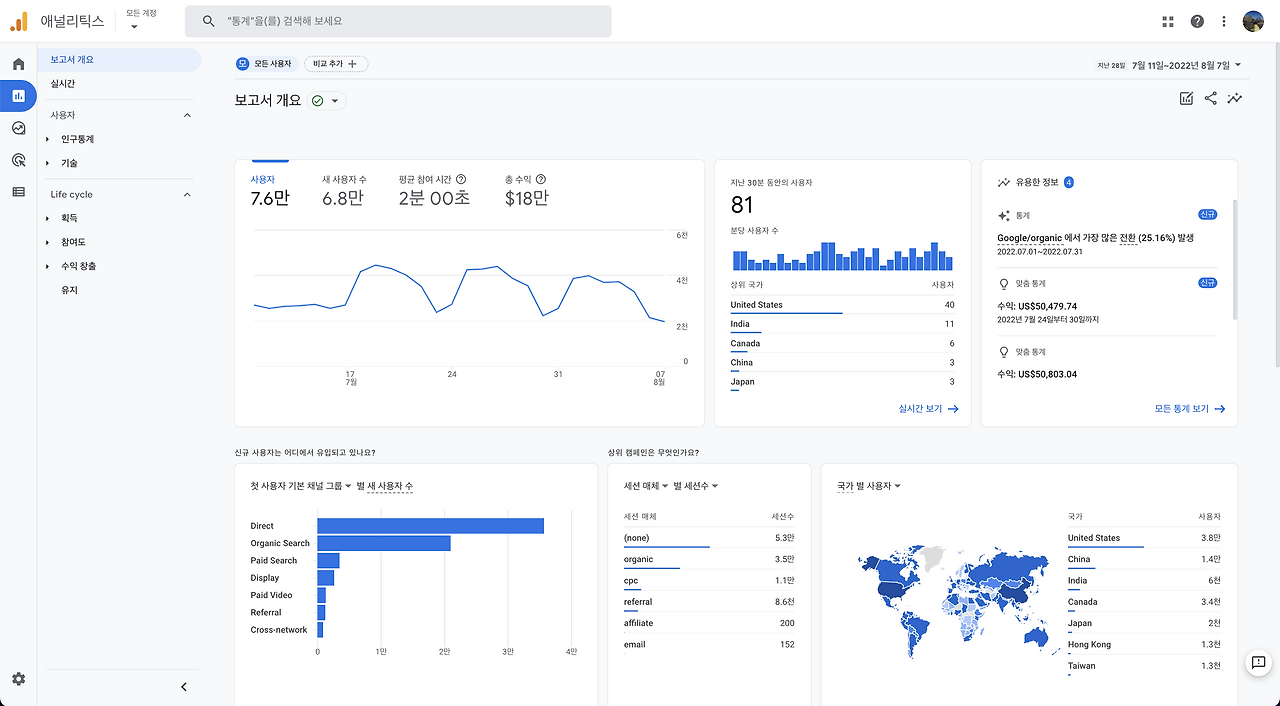Screen dimensions: 1280x706
Task: Open the feedback icon at bottom right
Action: pos(1259,663)
